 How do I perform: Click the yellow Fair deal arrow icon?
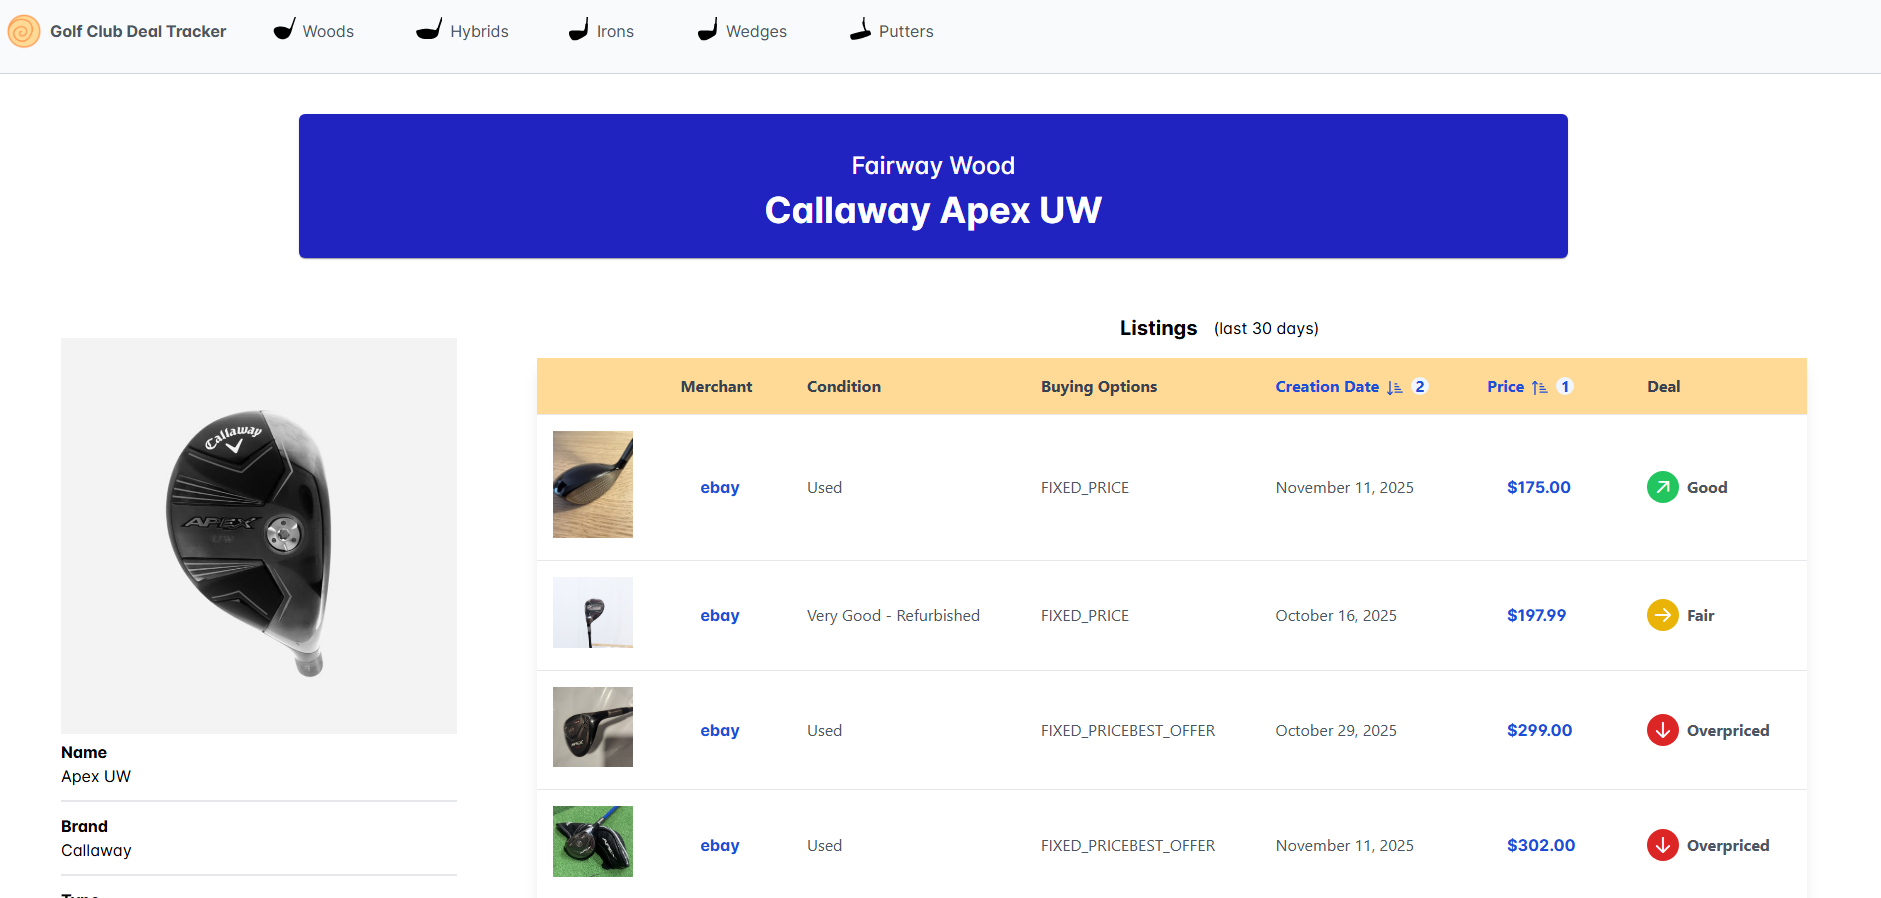click(1662, 615)
